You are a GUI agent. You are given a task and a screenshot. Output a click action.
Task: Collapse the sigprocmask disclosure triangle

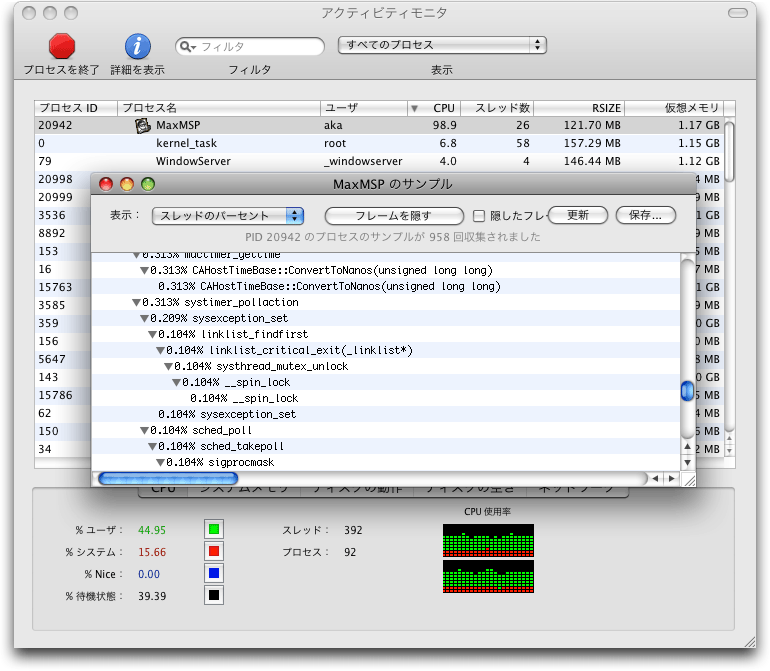tap(161, 463)
